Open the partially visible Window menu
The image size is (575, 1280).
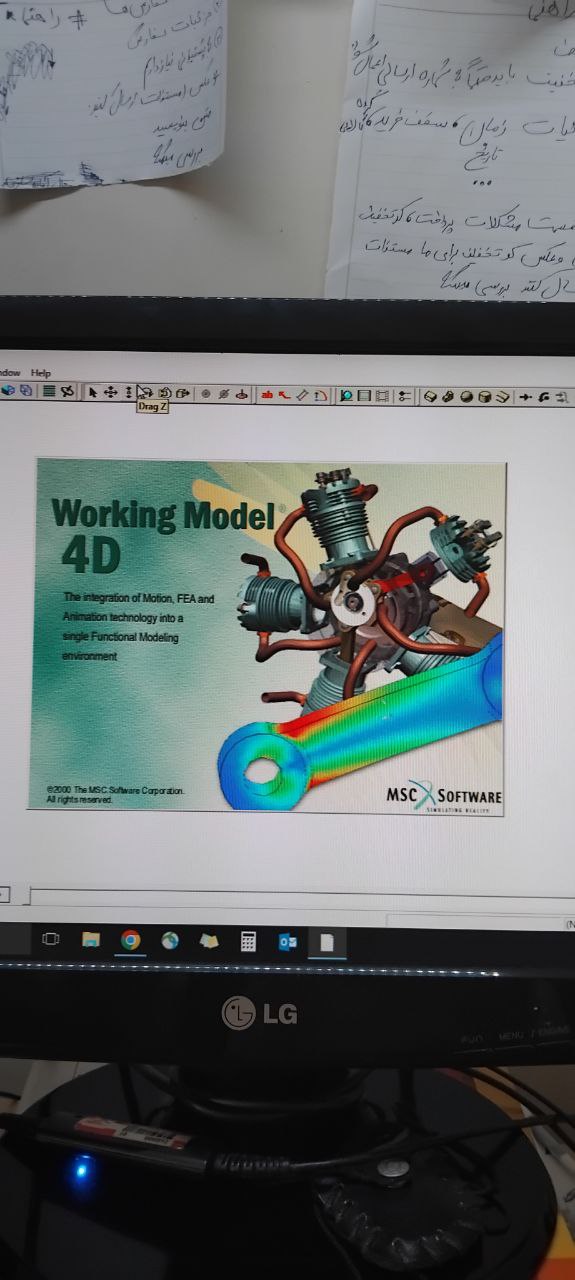click(x=9, y=373)
